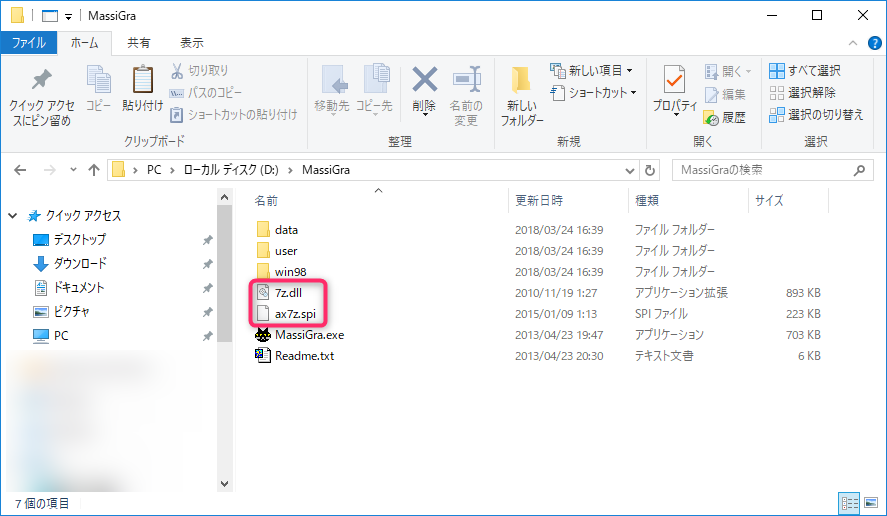
Task: Go up one folder level arrow
Action: click(x=94, y=170)
